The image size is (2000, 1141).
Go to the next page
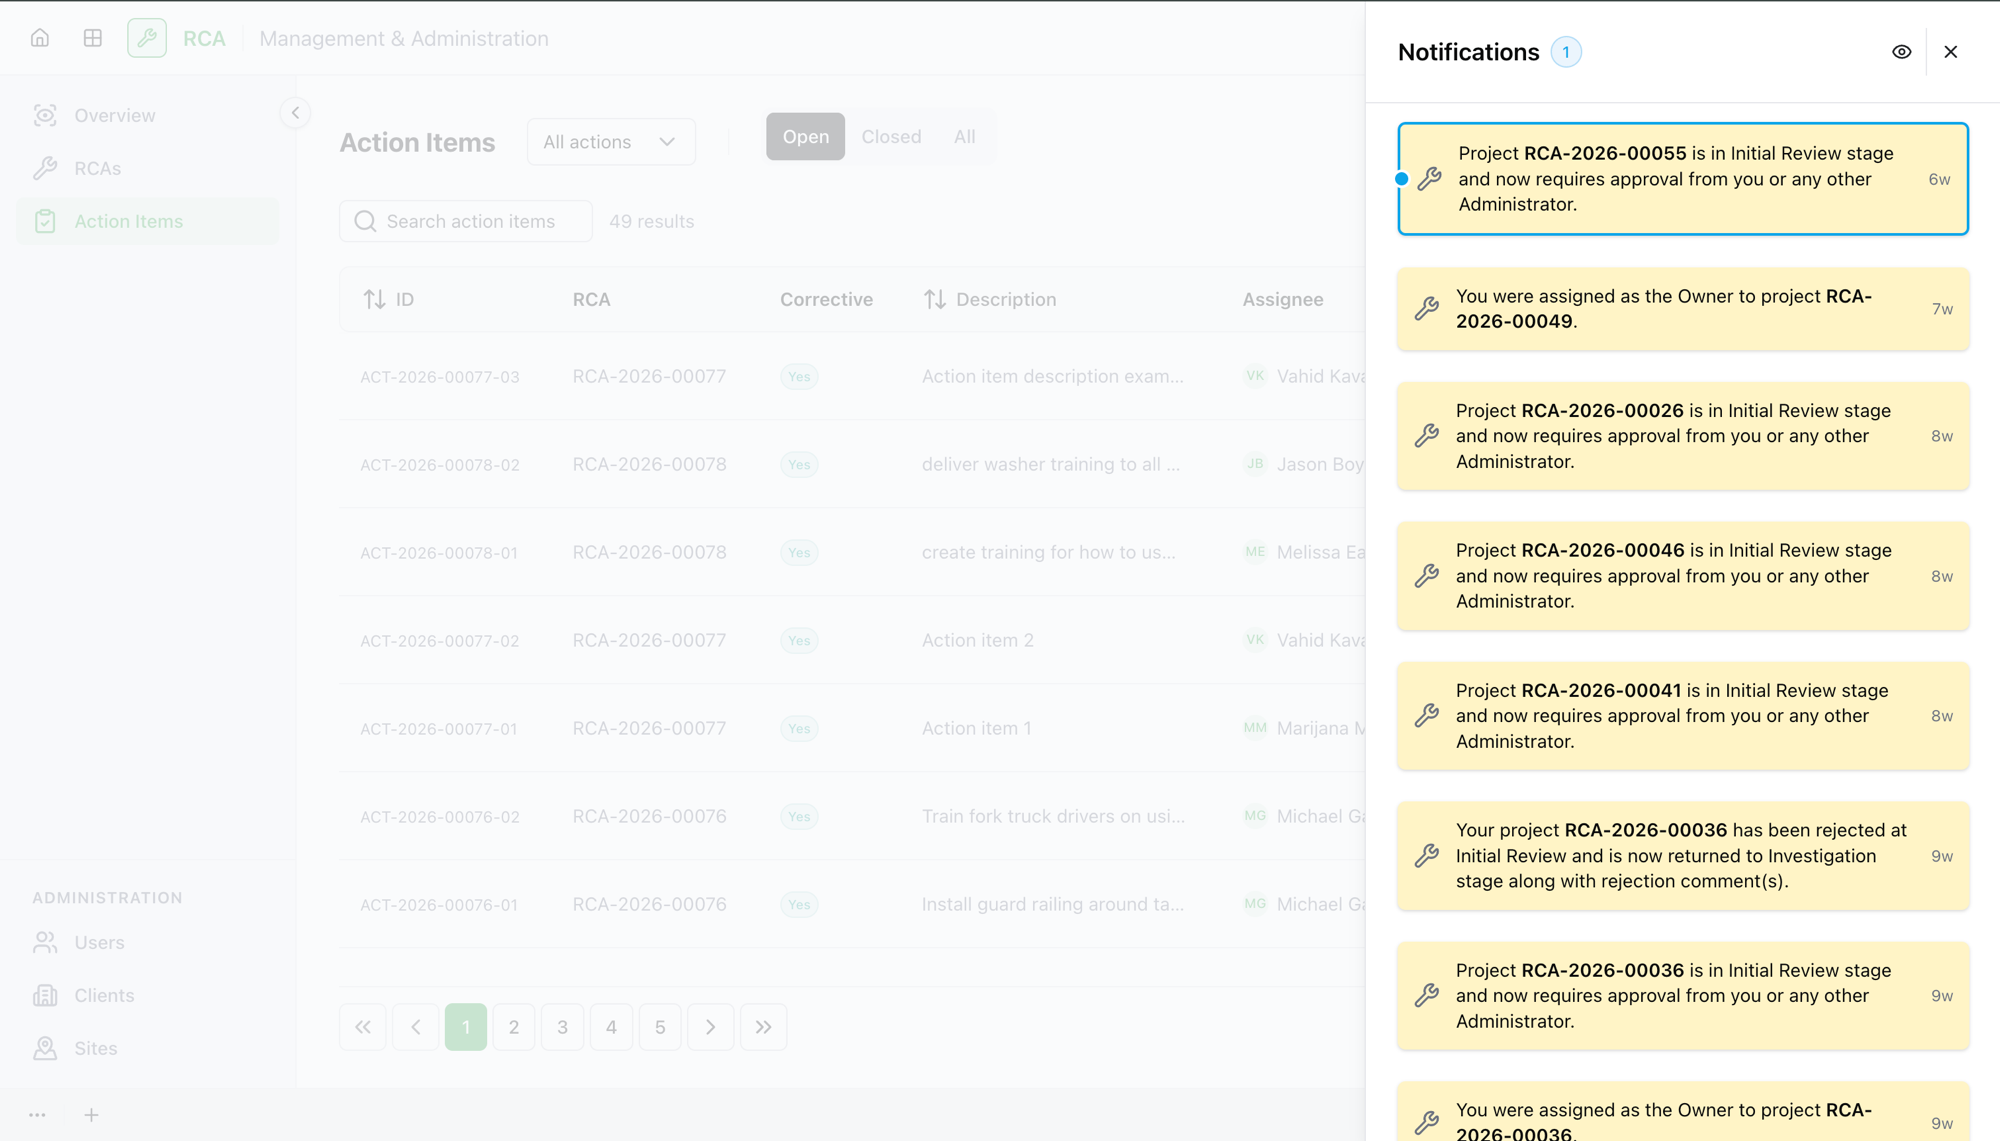coord(711,1027)
